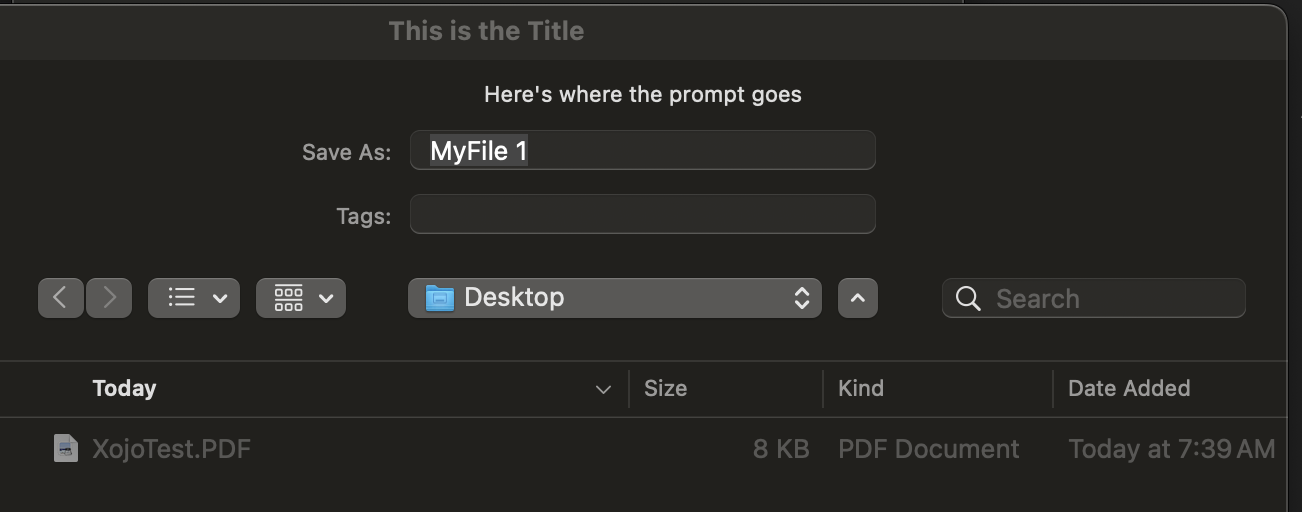Select the XojoTest.PDF file row
Screen dimensions: 1302x512
[x=644, y=449]
